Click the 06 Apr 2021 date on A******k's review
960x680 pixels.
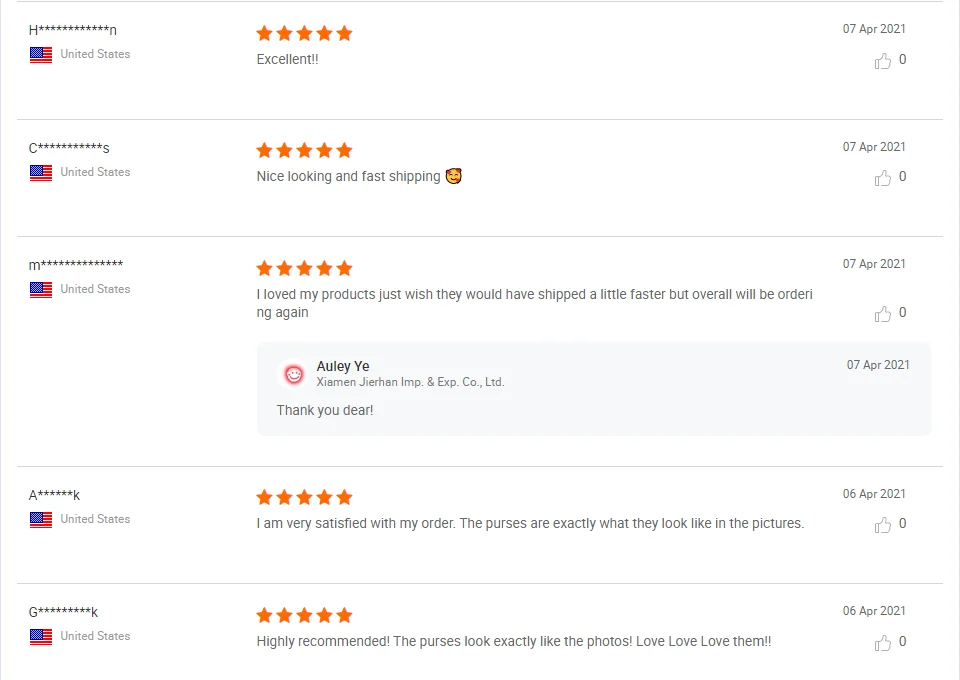click(x=874, y=494)
